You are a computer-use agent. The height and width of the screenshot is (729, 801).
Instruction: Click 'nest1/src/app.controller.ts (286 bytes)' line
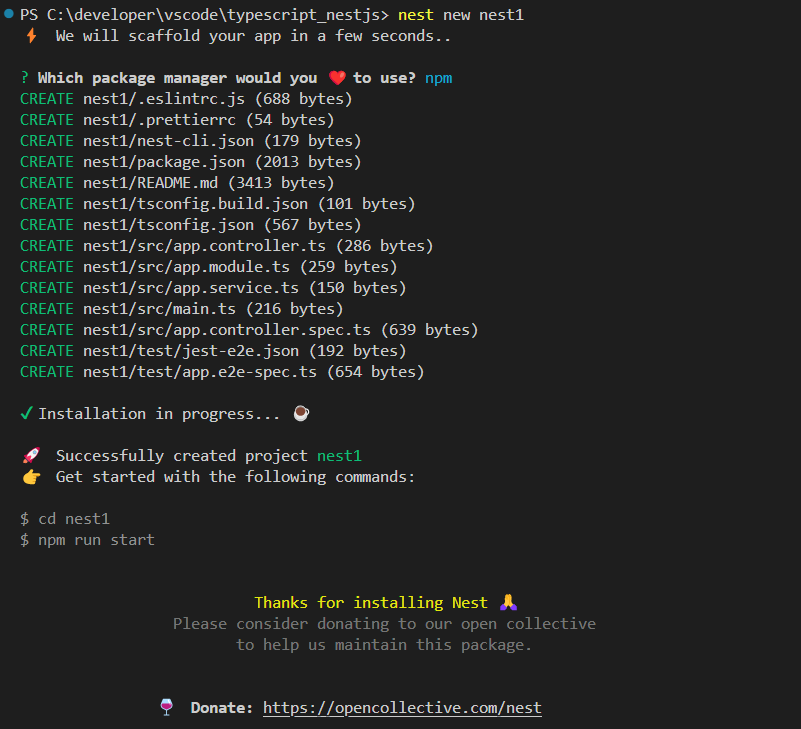[x=258, y=246]
